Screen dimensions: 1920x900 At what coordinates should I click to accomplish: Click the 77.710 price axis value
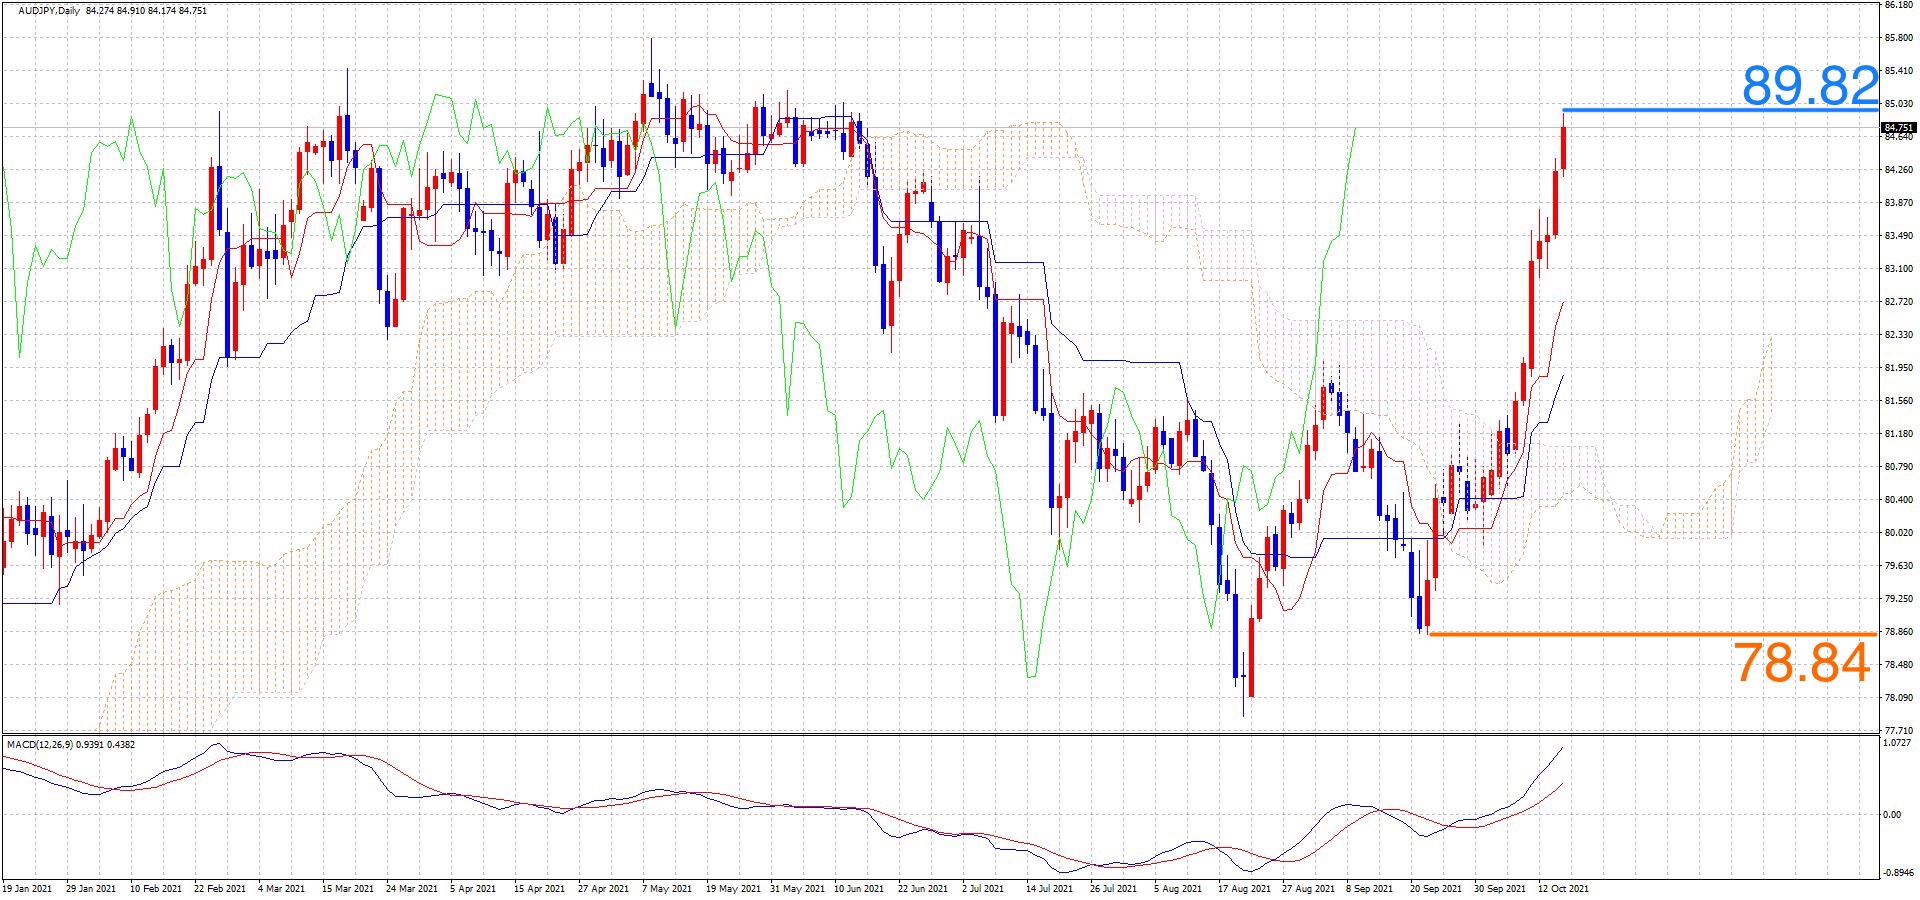1898,731
